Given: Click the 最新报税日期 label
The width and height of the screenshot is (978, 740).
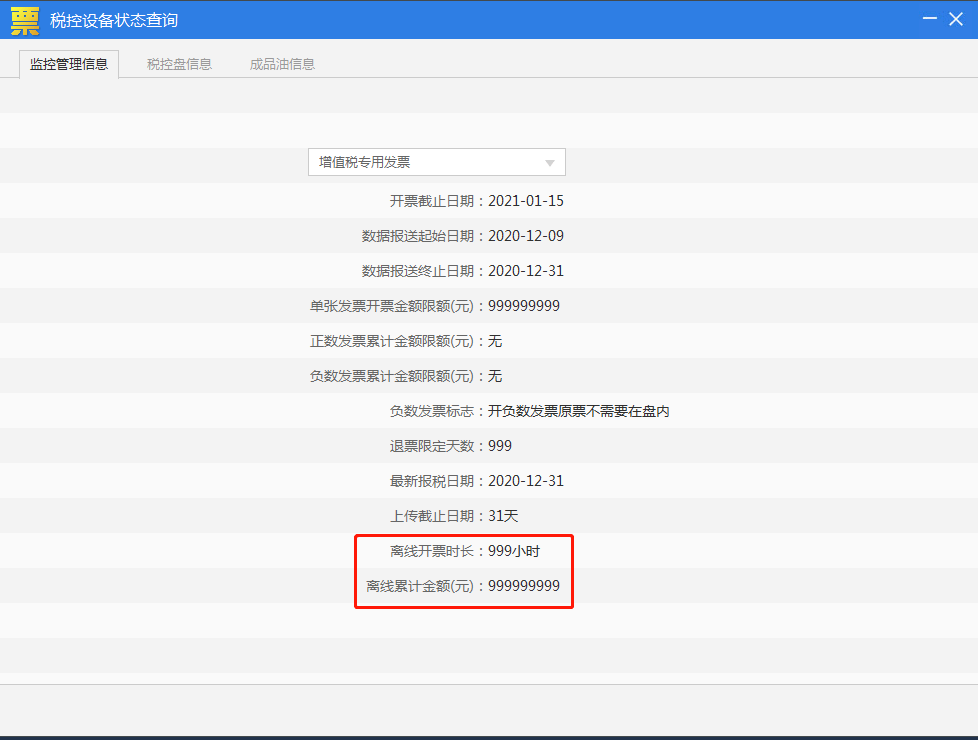Looking at the screenshot, I should pos(432,481).
